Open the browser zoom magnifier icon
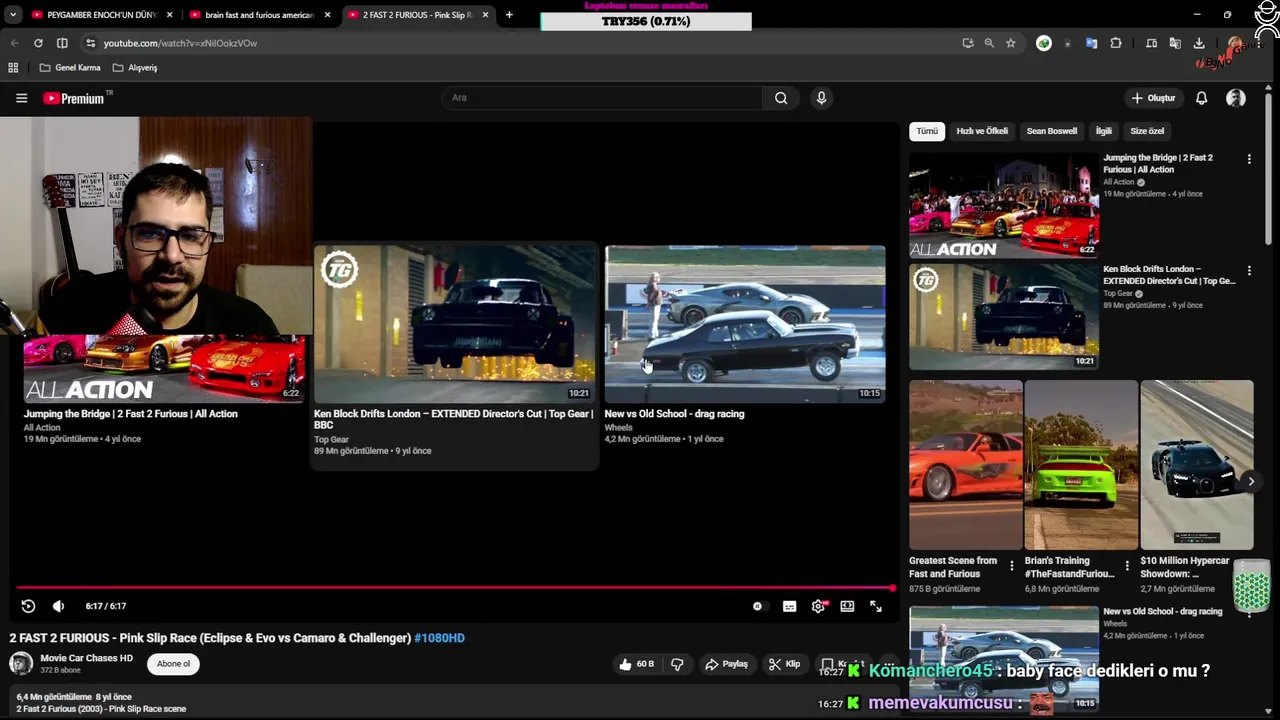Image resolution: width=1280 pixels, height=720 pixels. point(989,43)
